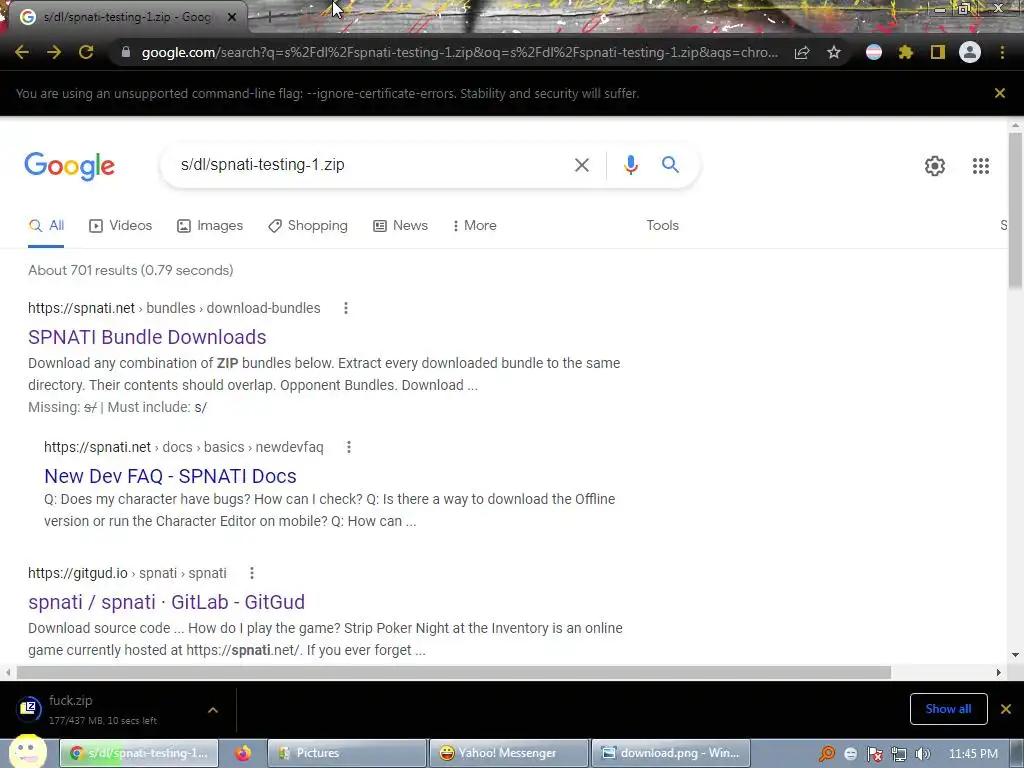Screen dimensions: 1024x768
Task: Open spnati / spnati GitLab - GitGud result
Action: coord(166,602)
